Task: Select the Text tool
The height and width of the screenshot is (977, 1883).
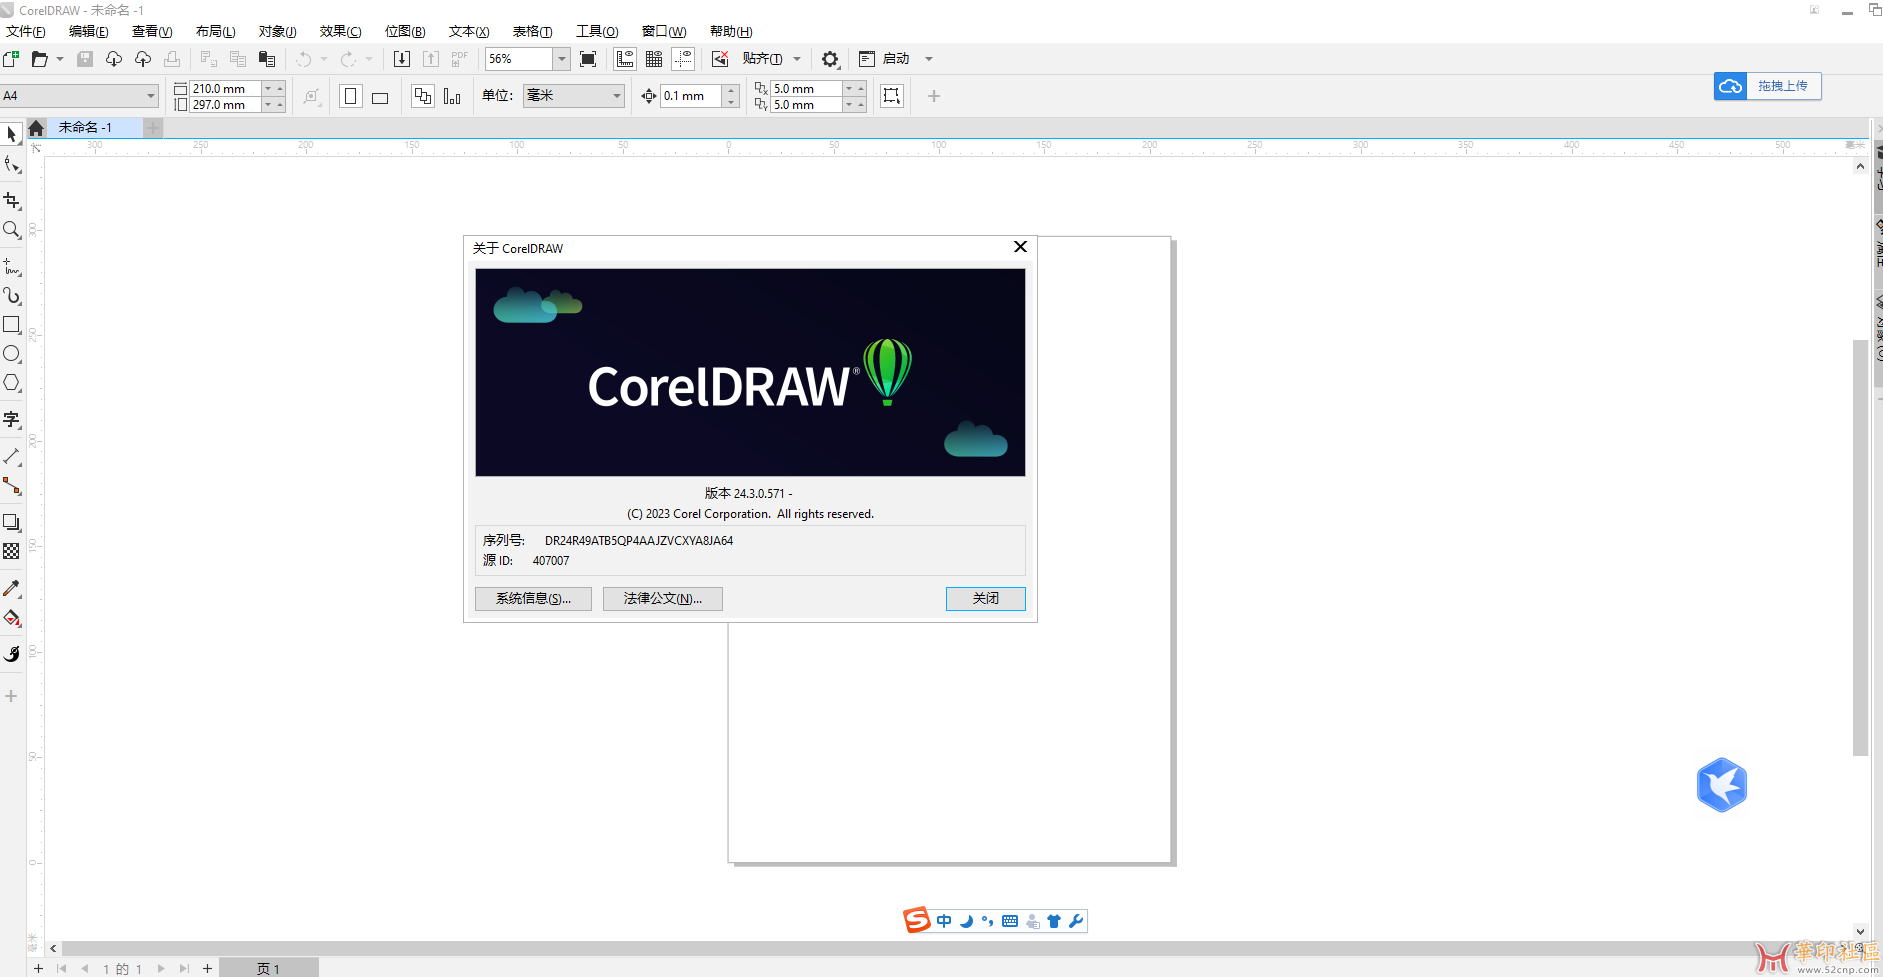Action: tap(12, 420)
